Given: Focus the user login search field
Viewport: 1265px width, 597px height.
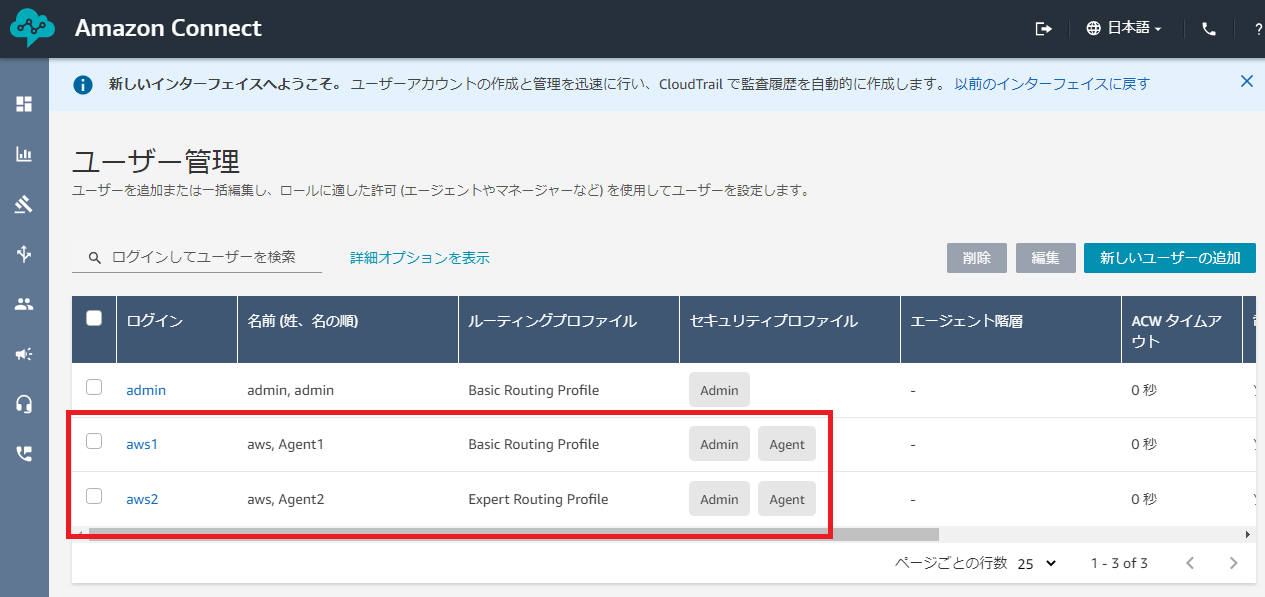Looking at the screenshot, I should tap(197, 257).
